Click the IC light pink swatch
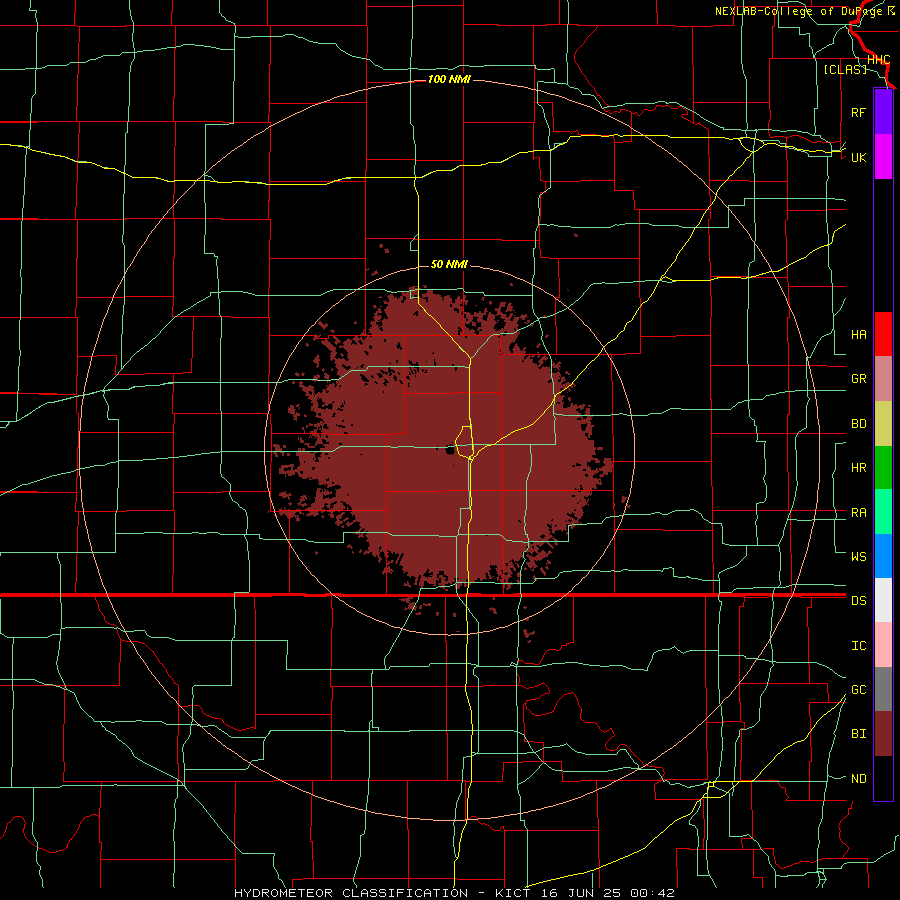Viewport: 900px width, 900px height. (883, 645)
